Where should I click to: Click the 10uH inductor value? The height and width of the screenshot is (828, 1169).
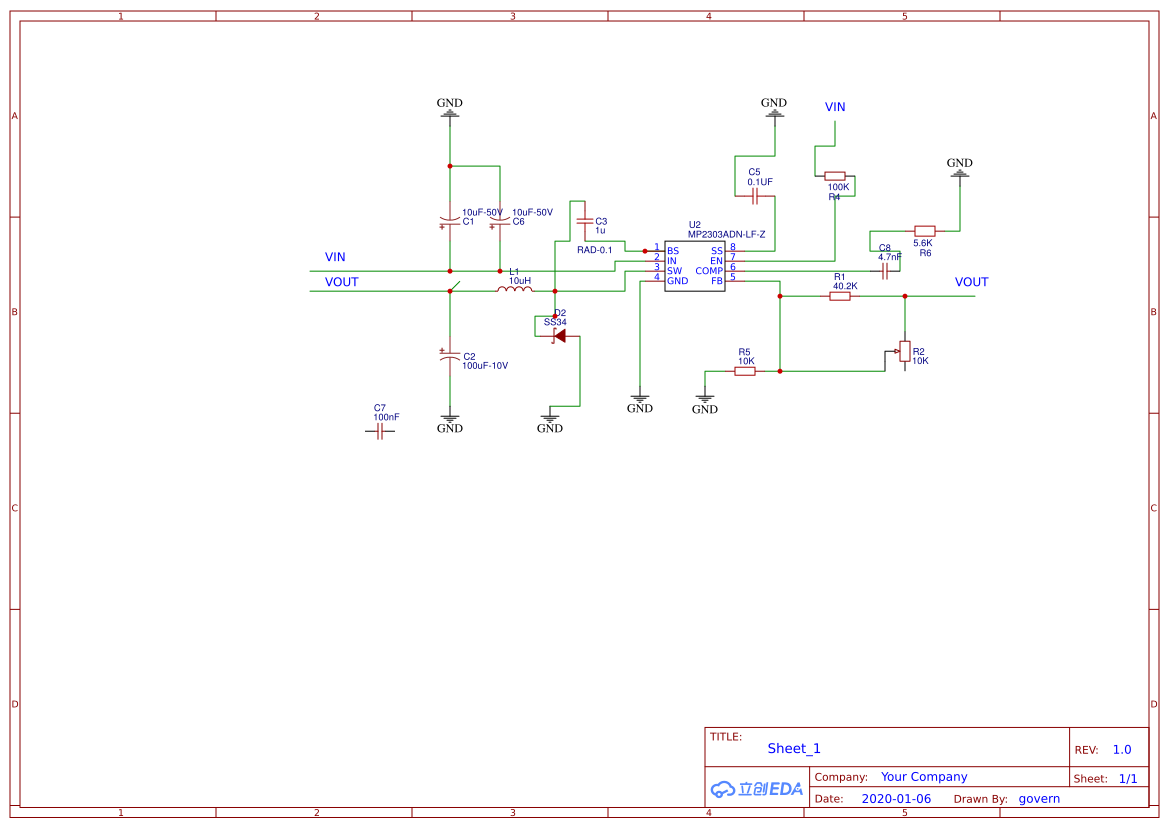520,281
